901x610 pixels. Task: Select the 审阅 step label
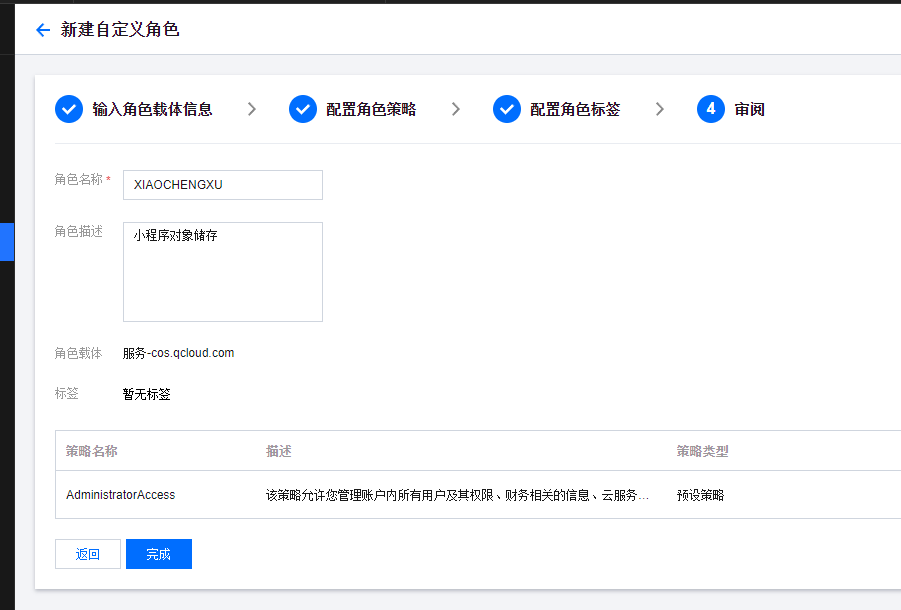(x=750, y=109)
